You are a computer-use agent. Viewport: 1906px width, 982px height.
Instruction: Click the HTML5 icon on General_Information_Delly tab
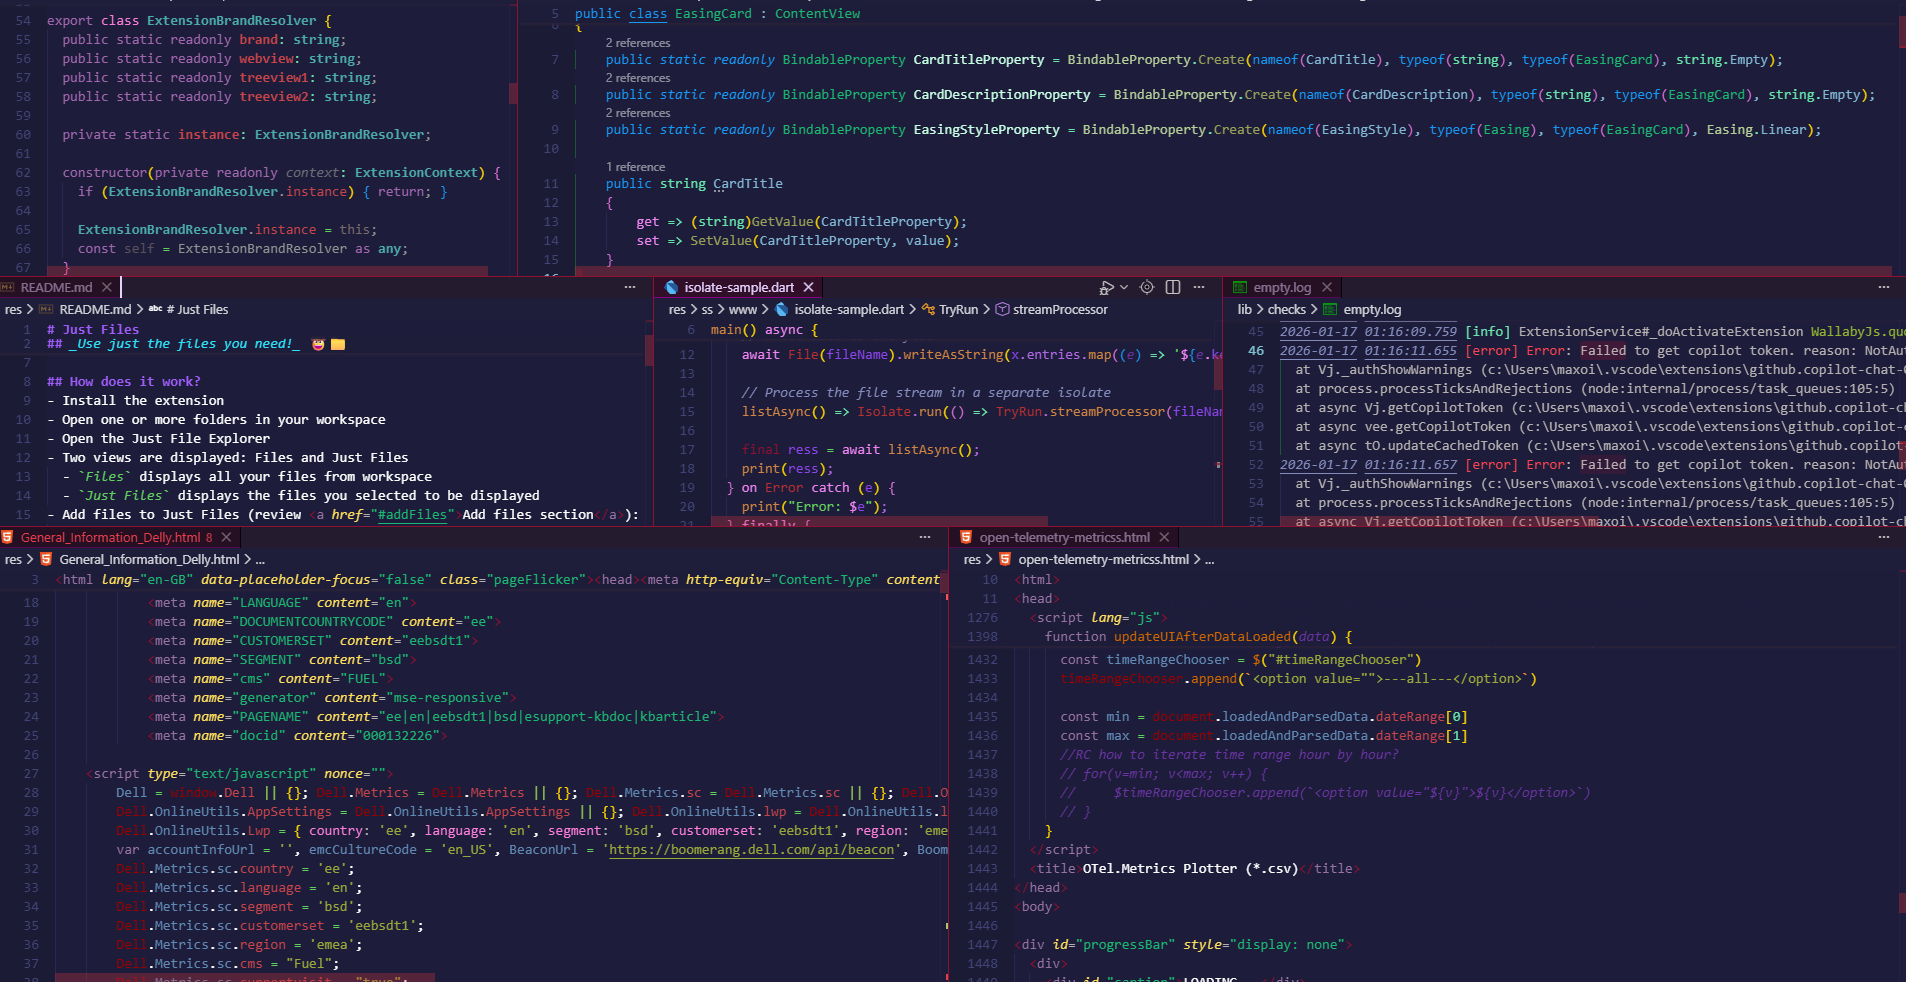click(x=8, y=538)
